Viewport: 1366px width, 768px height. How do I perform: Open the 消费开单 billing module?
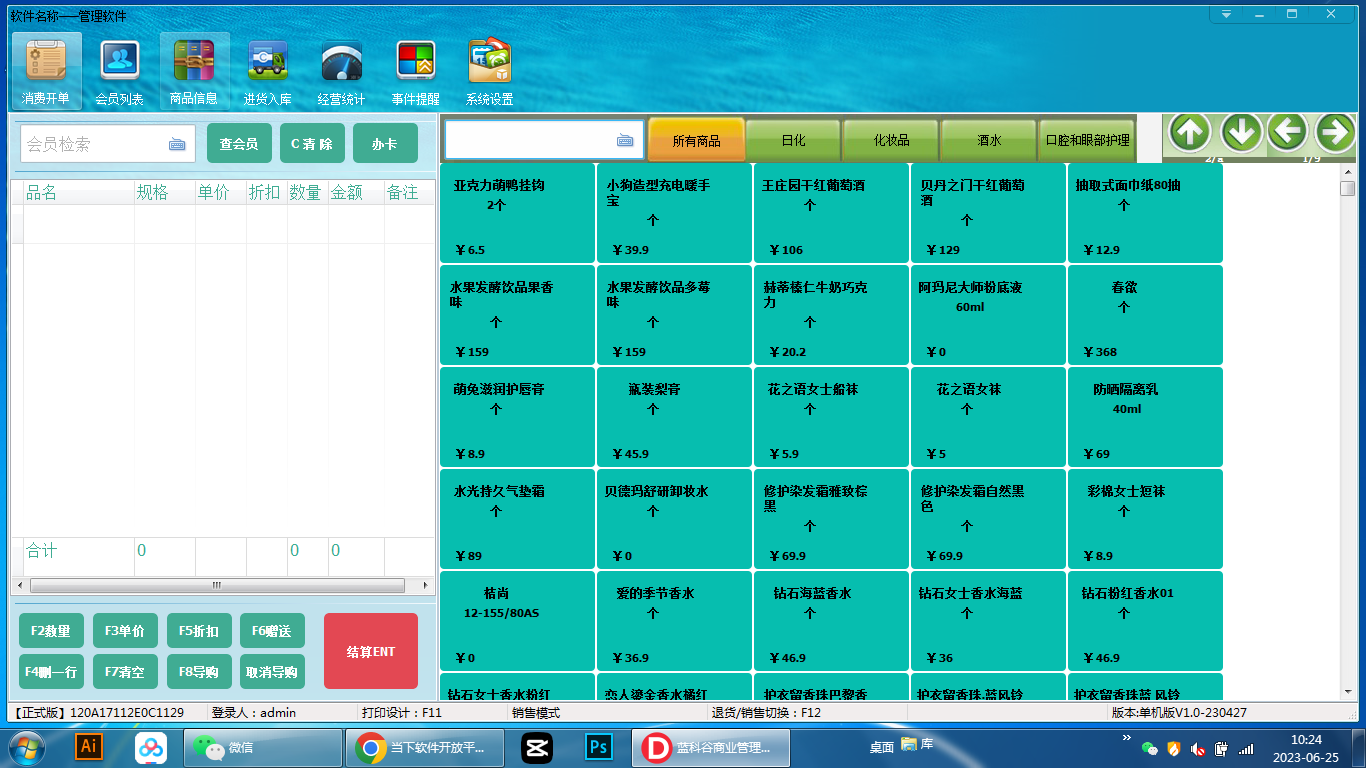point(46,71)
